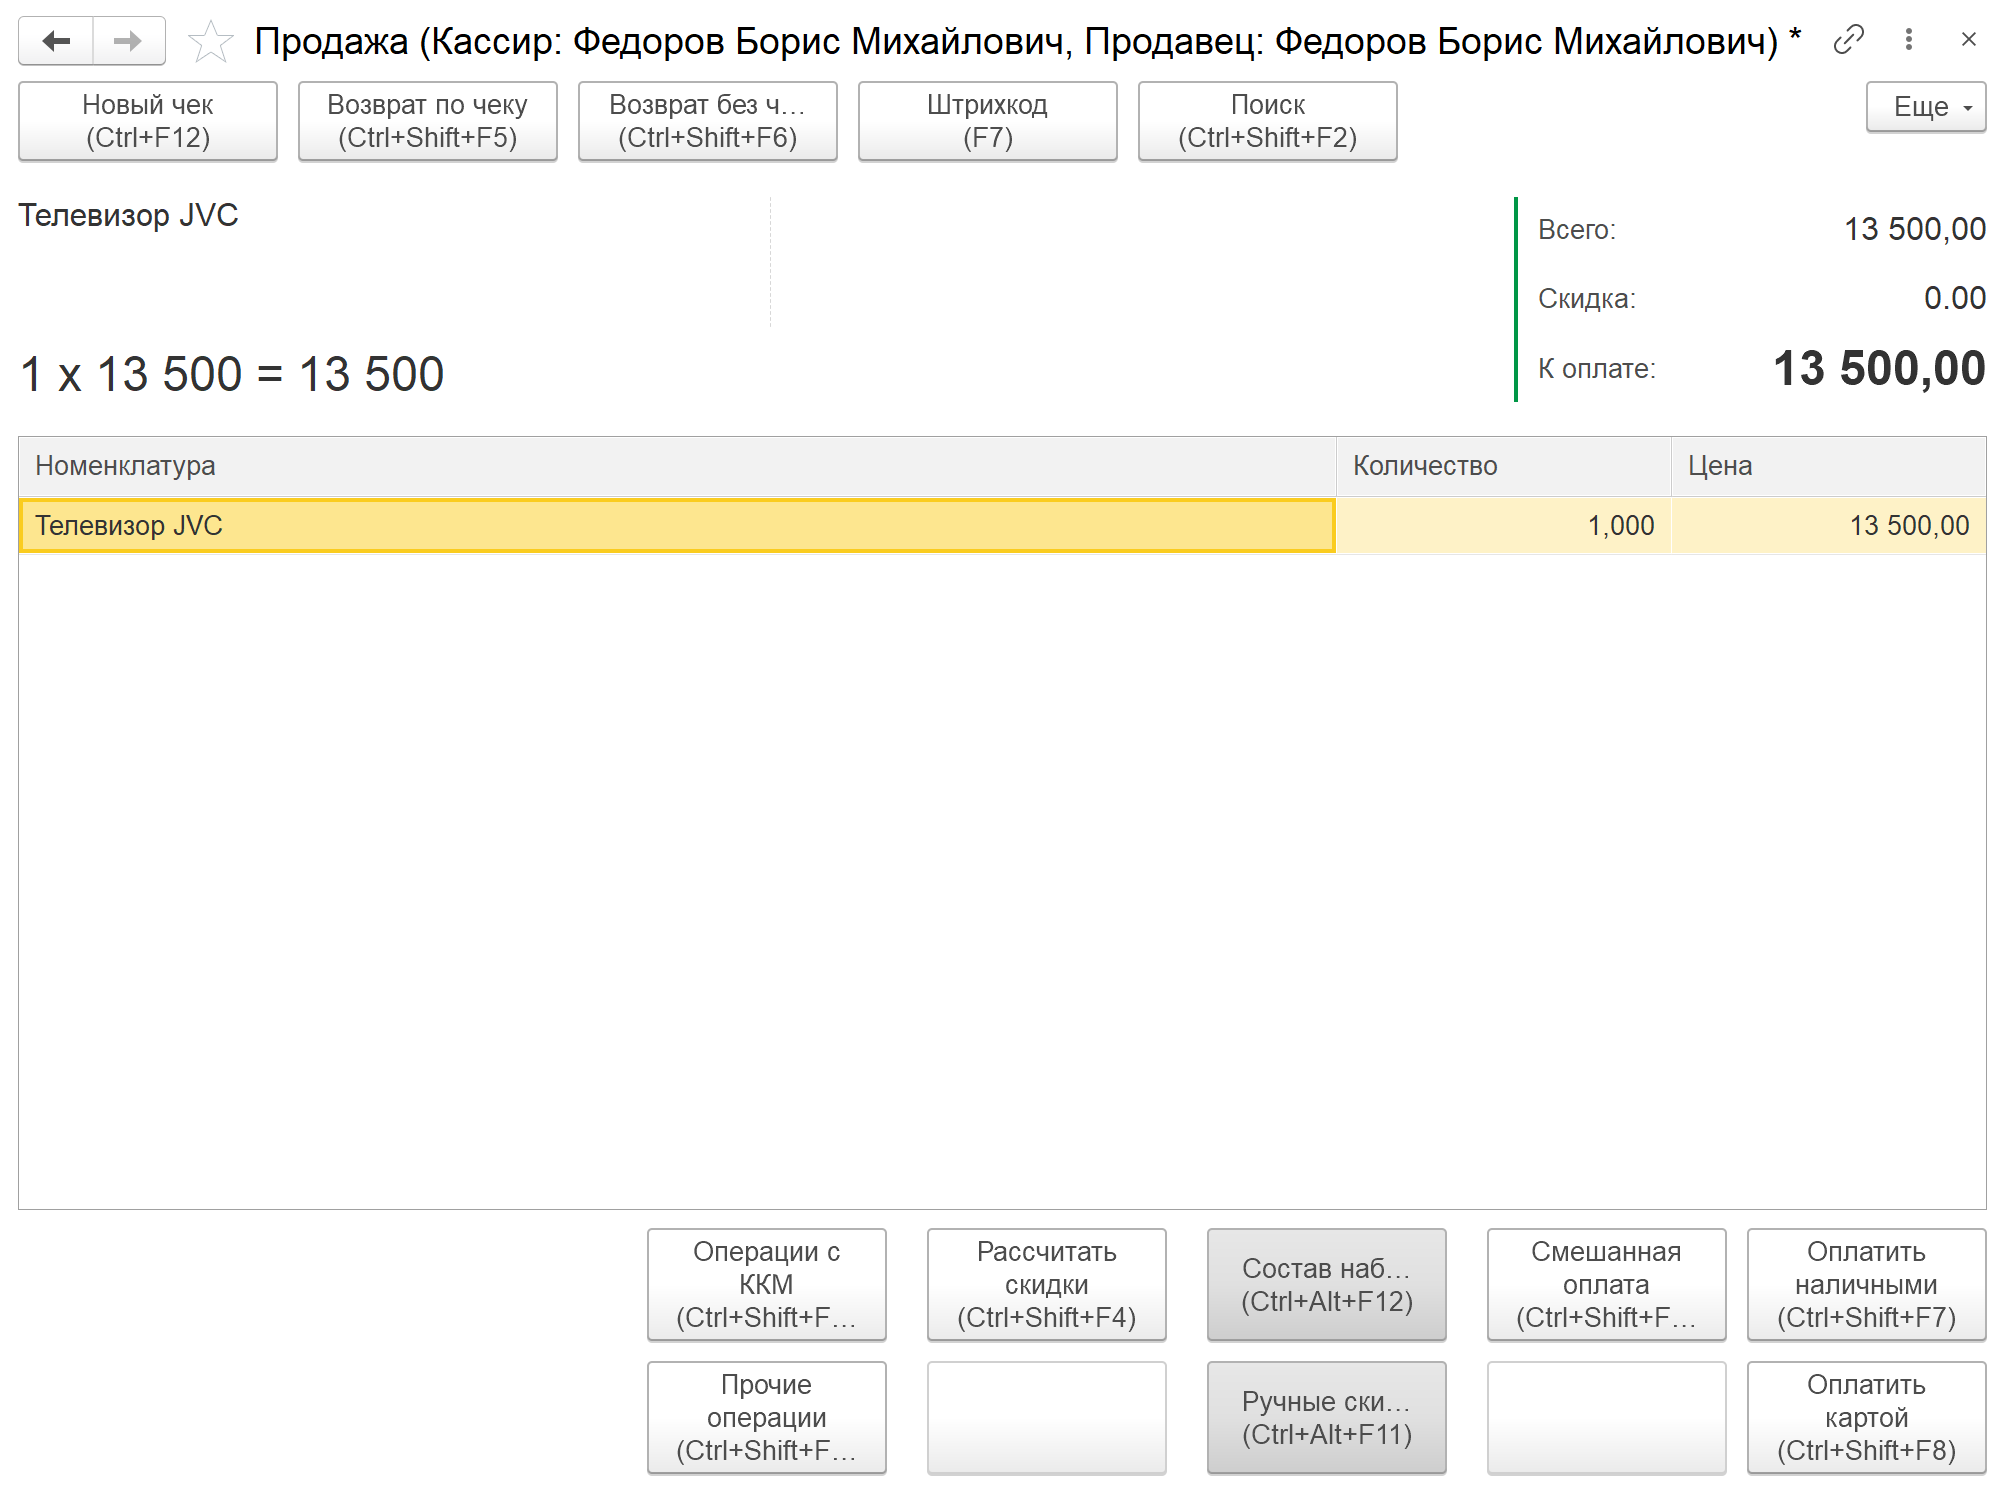Screen dimensions: 2014x1491
Task: Open the three-dot options menu
Action: tap(1909, 40)
